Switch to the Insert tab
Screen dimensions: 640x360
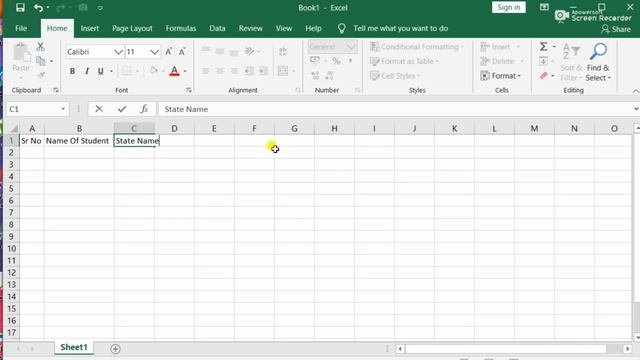[89, 28]
